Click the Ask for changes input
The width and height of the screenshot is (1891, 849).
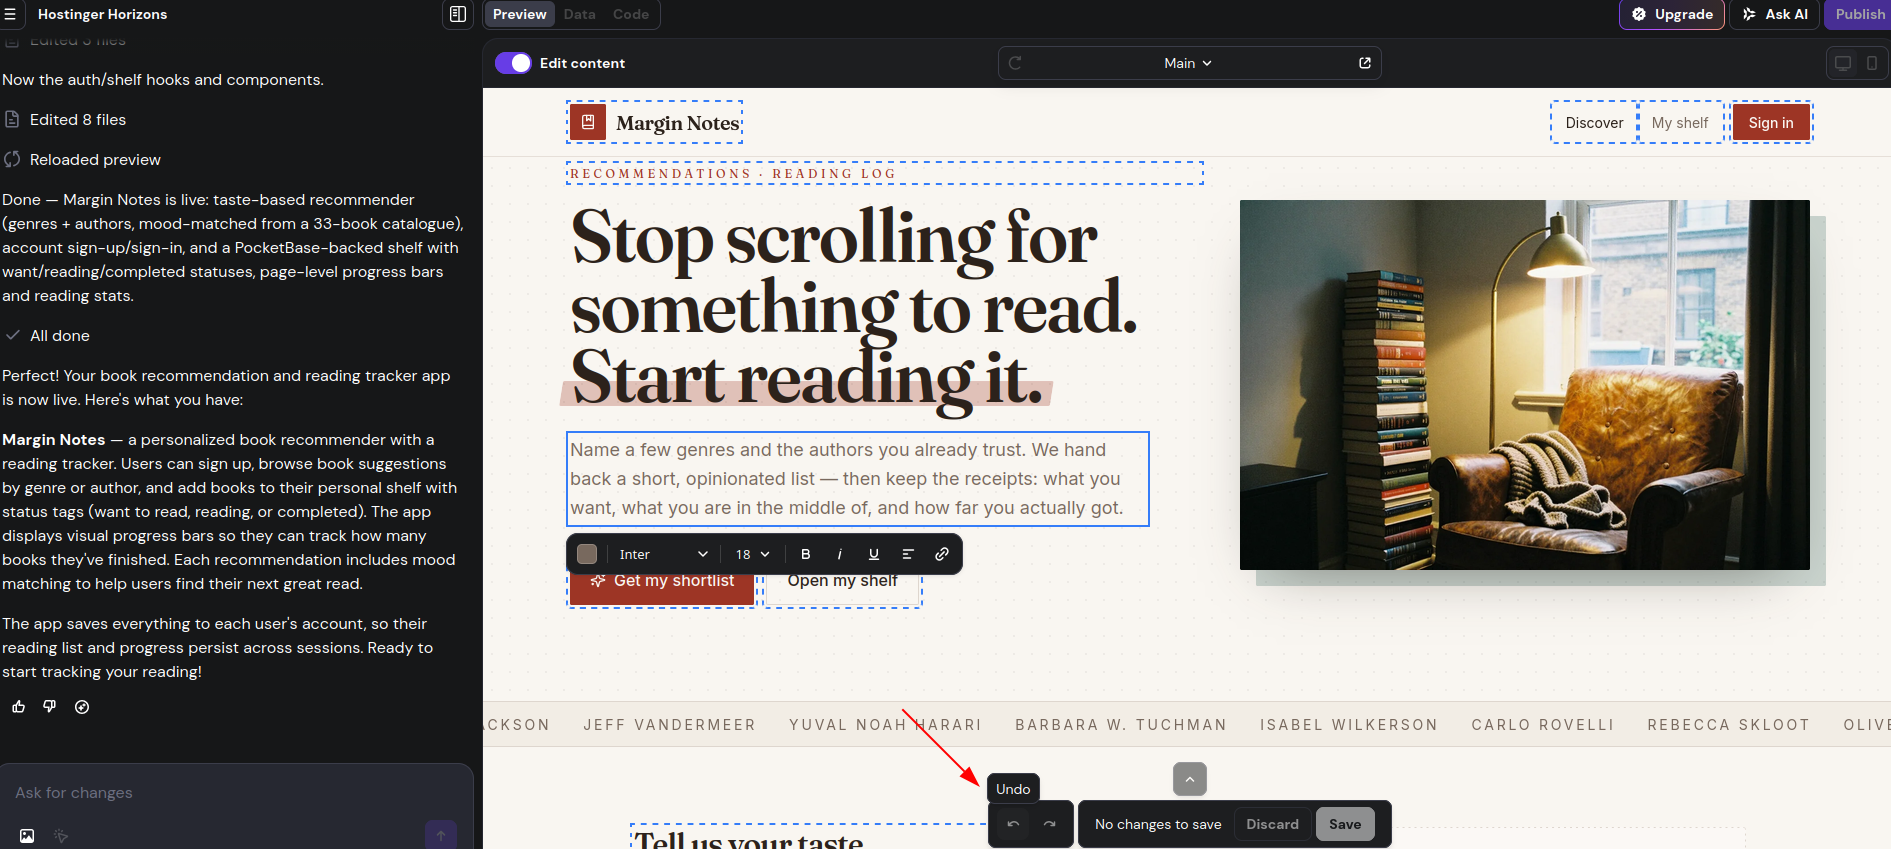click(x=236, y=792)
